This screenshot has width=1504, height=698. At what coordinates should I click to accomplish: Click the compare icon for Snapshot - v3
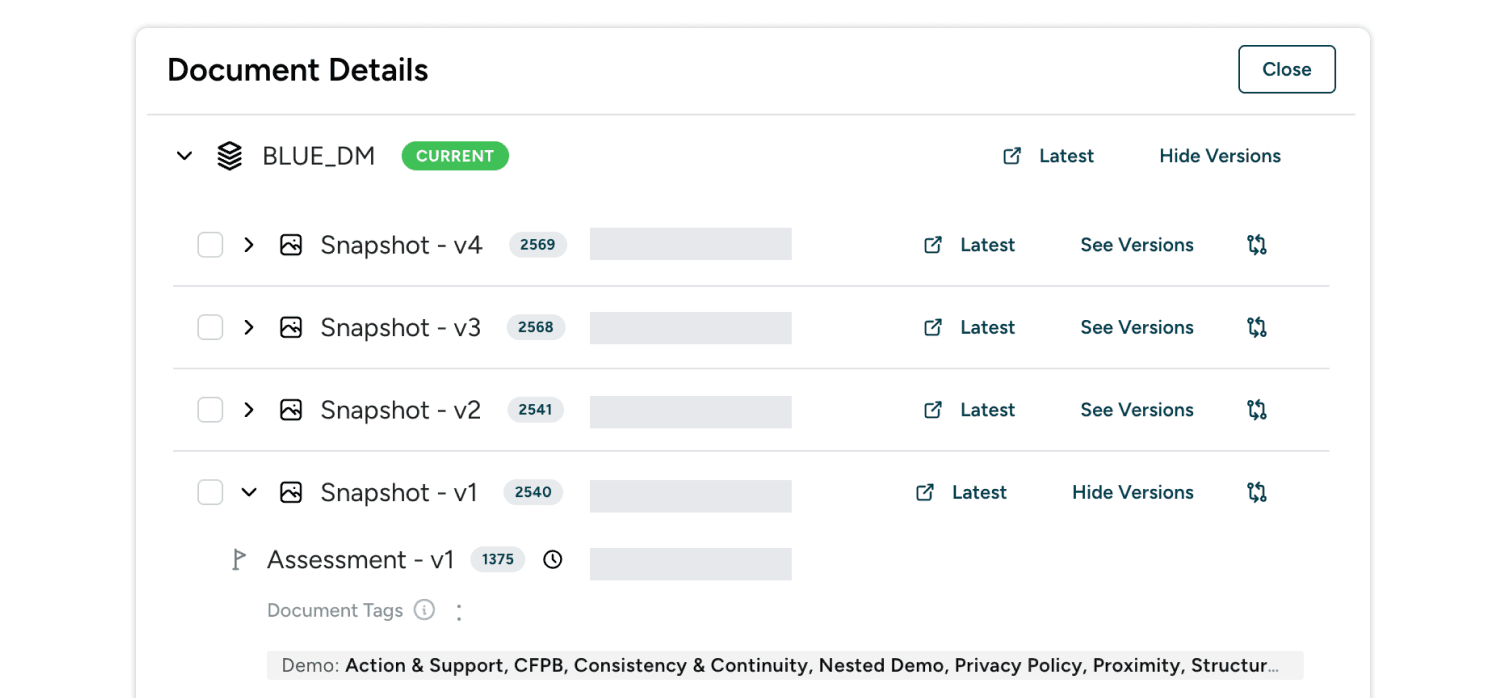tap(1257, 327)
